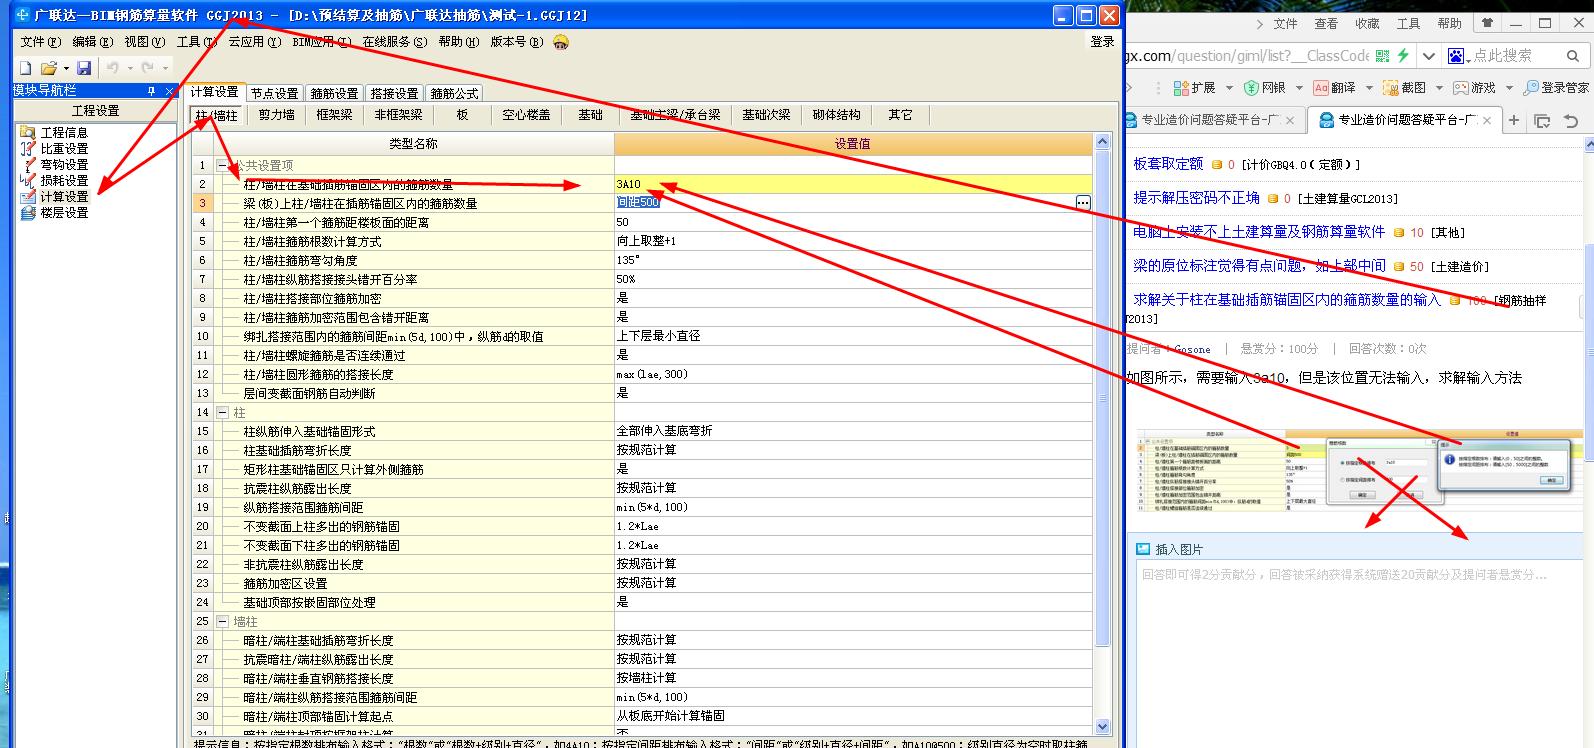Screen dimensions: 1594x748
Task: Switch to the 节点设置 tab
Action: 274,93
